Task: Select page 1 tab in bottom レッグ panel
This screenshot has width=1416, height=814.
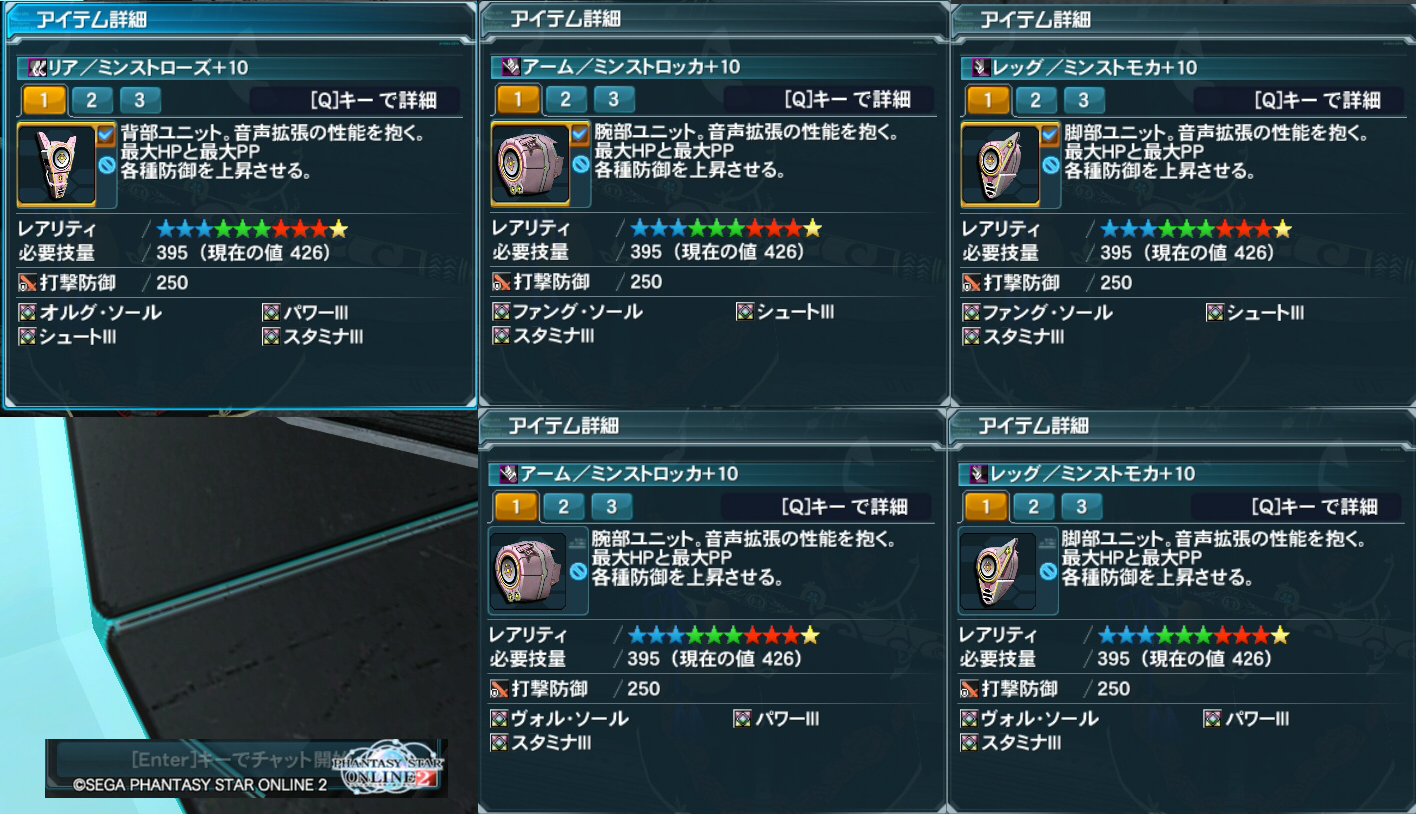Action: [x=985, y=506]
